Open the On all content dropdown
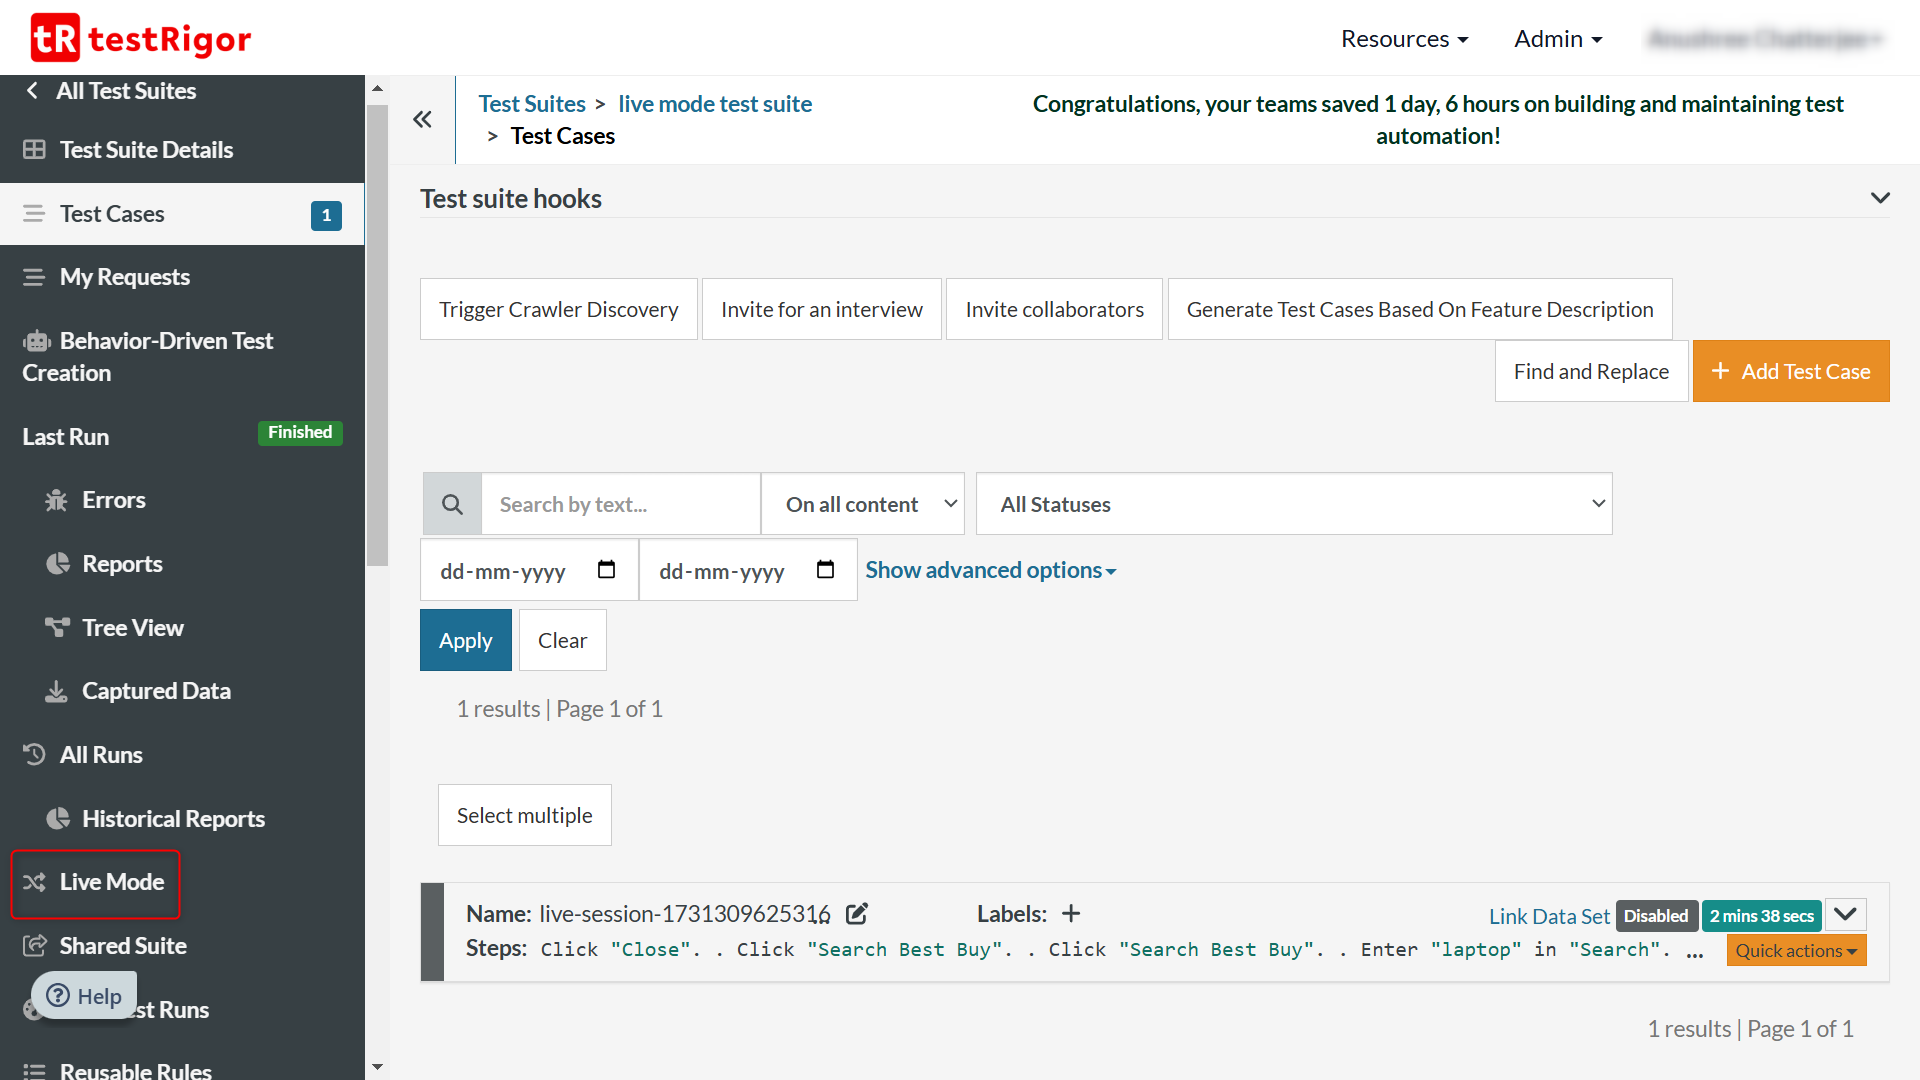The height and width of the screenshot is (1080, 1920). tap(862, 504)
